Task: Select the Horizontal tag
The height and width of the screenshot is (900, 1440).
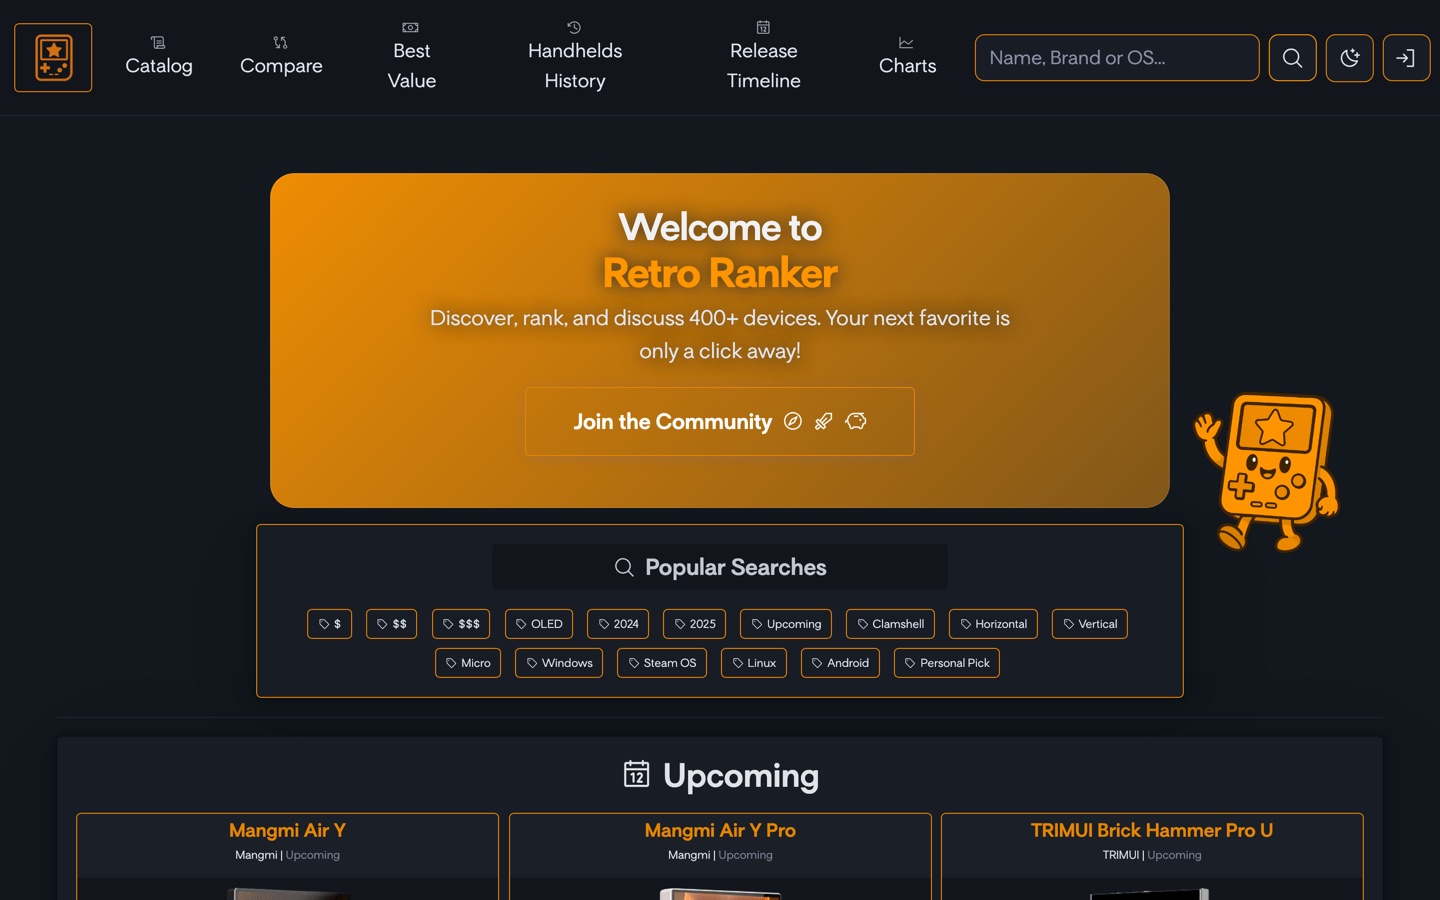Action: click(993, 624)
